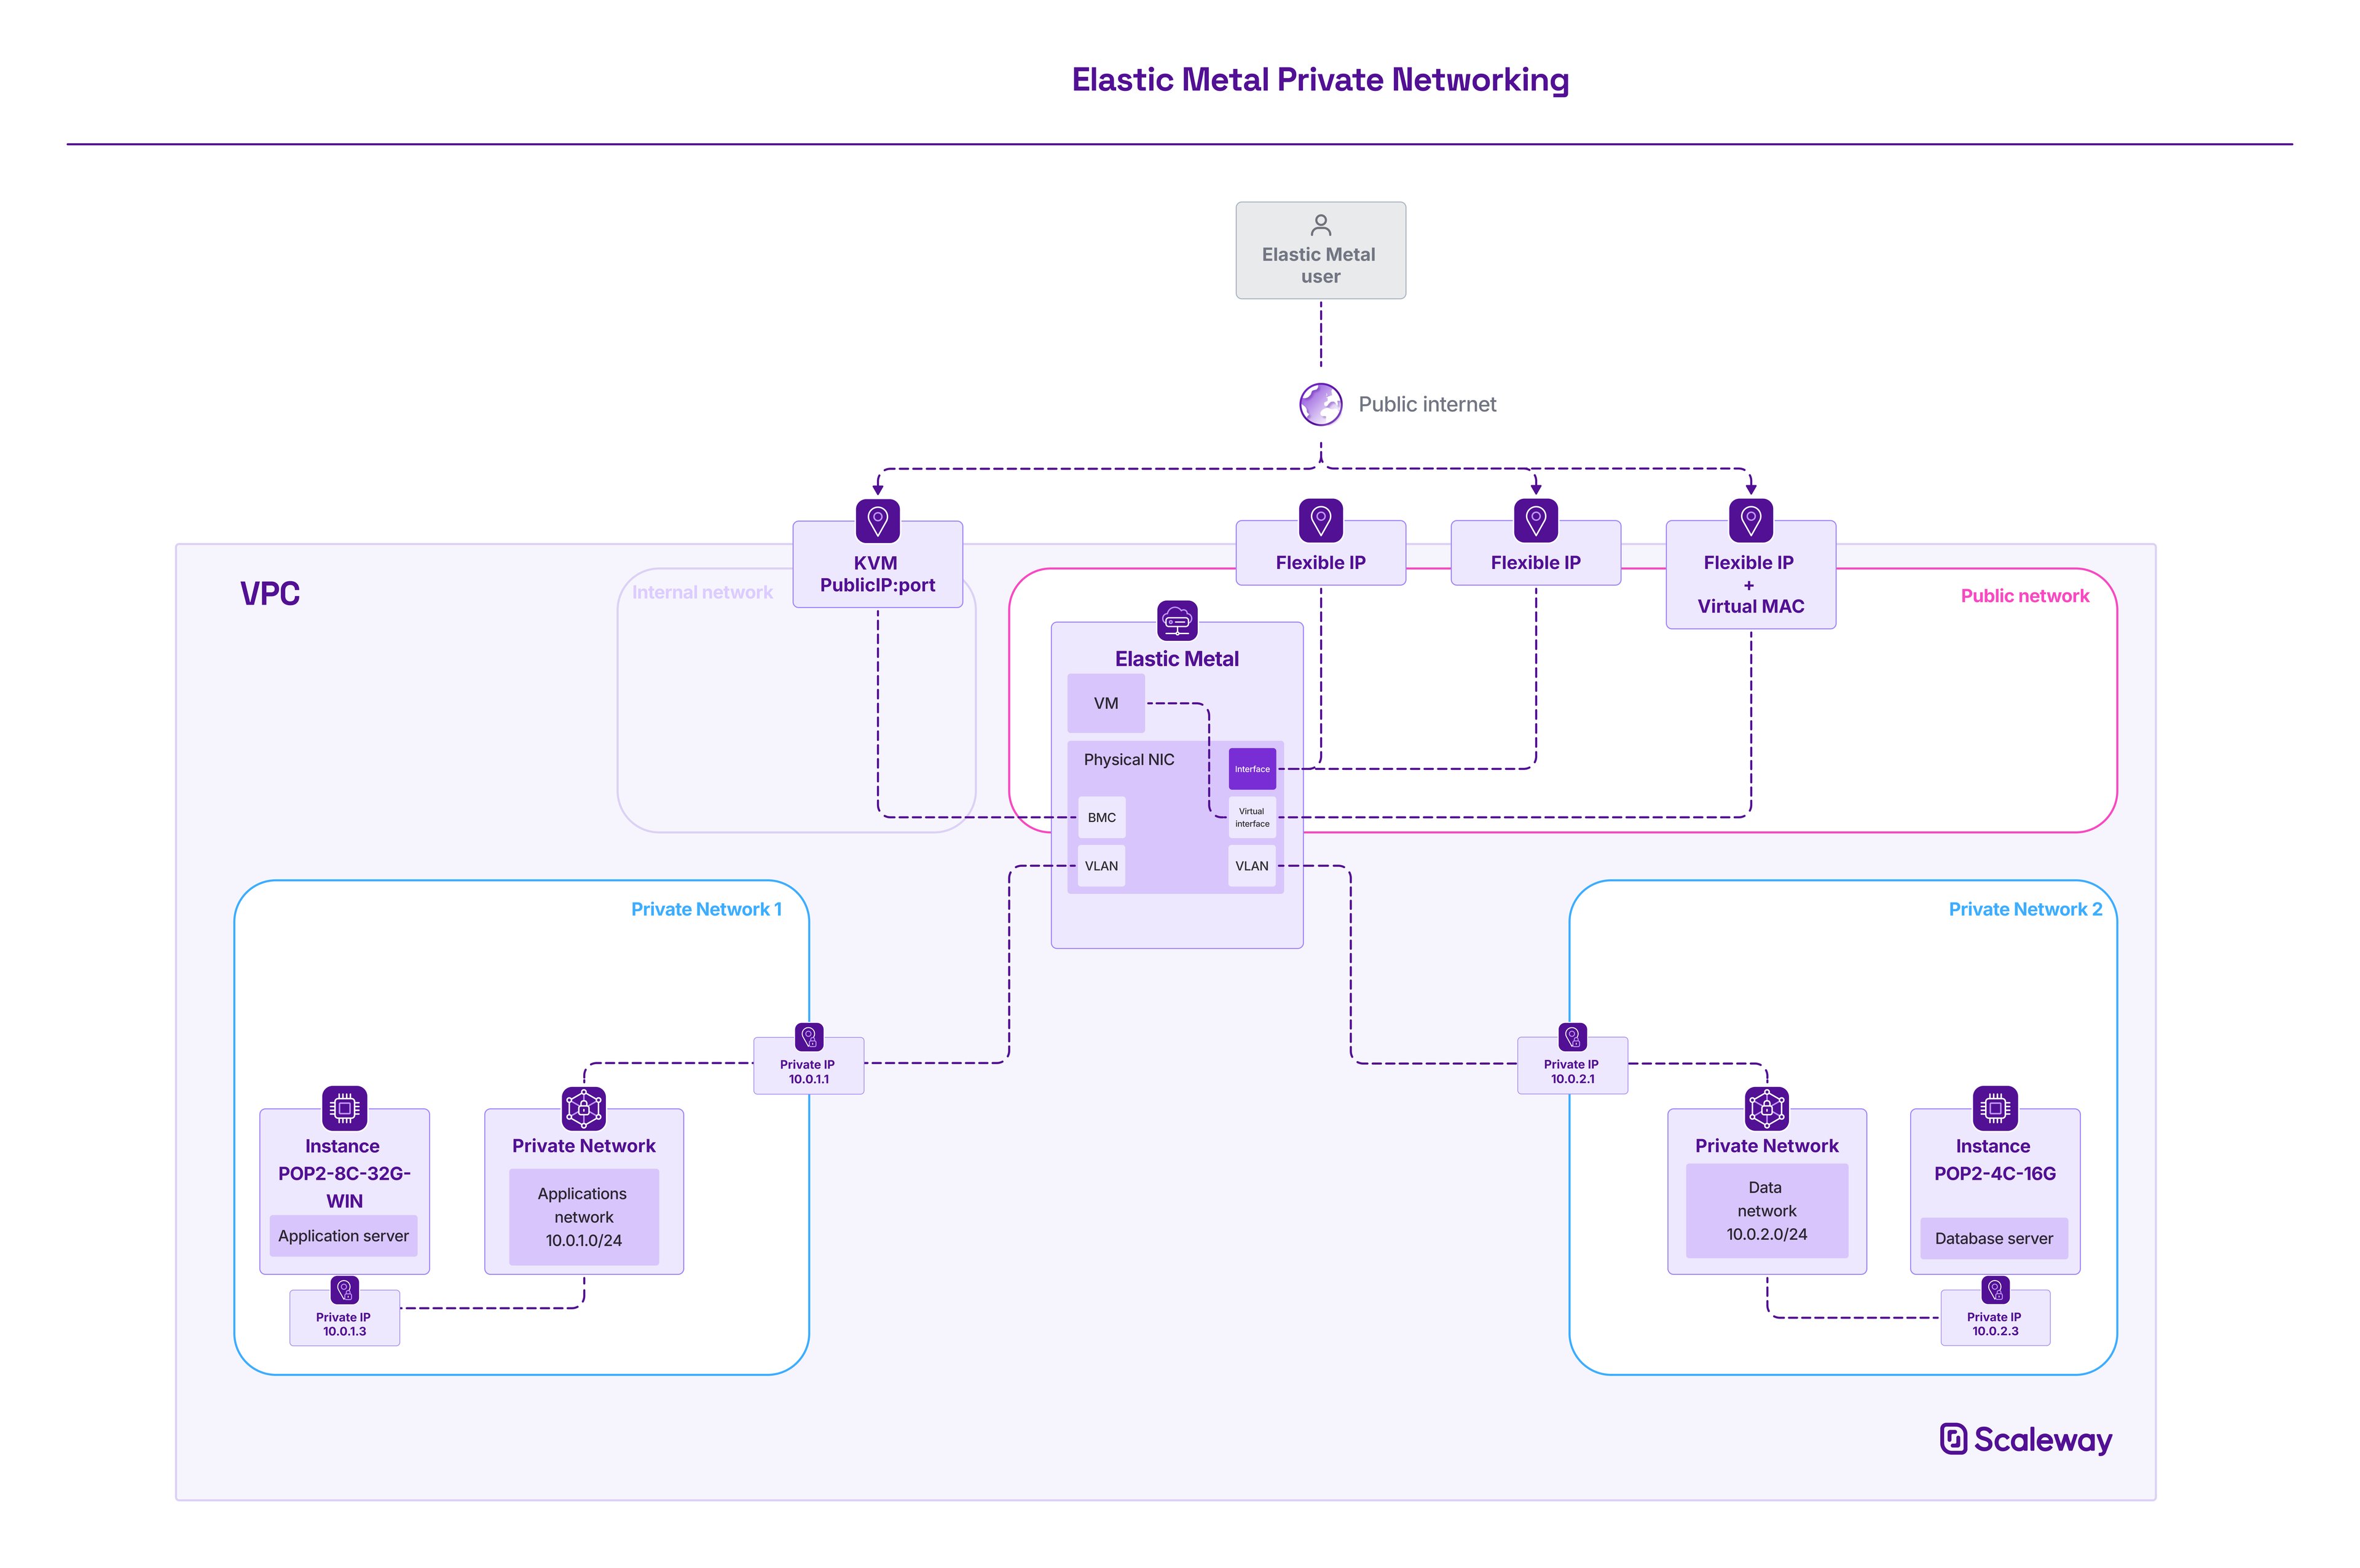The image size is (2360, 1568).
Task: Click the 'Instance POP2-4C-16G' title
Action: (1995, 1160)
